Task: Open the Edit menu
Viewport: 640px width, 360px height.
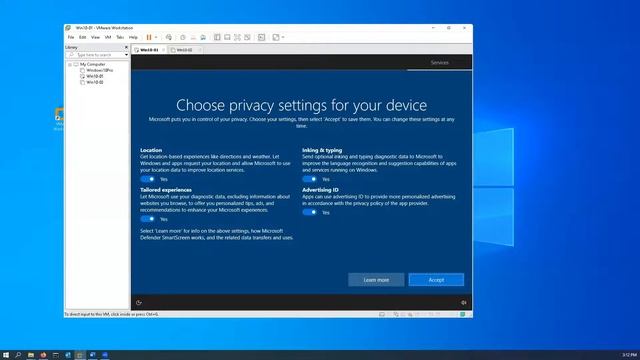Action: tap(82, 37)
